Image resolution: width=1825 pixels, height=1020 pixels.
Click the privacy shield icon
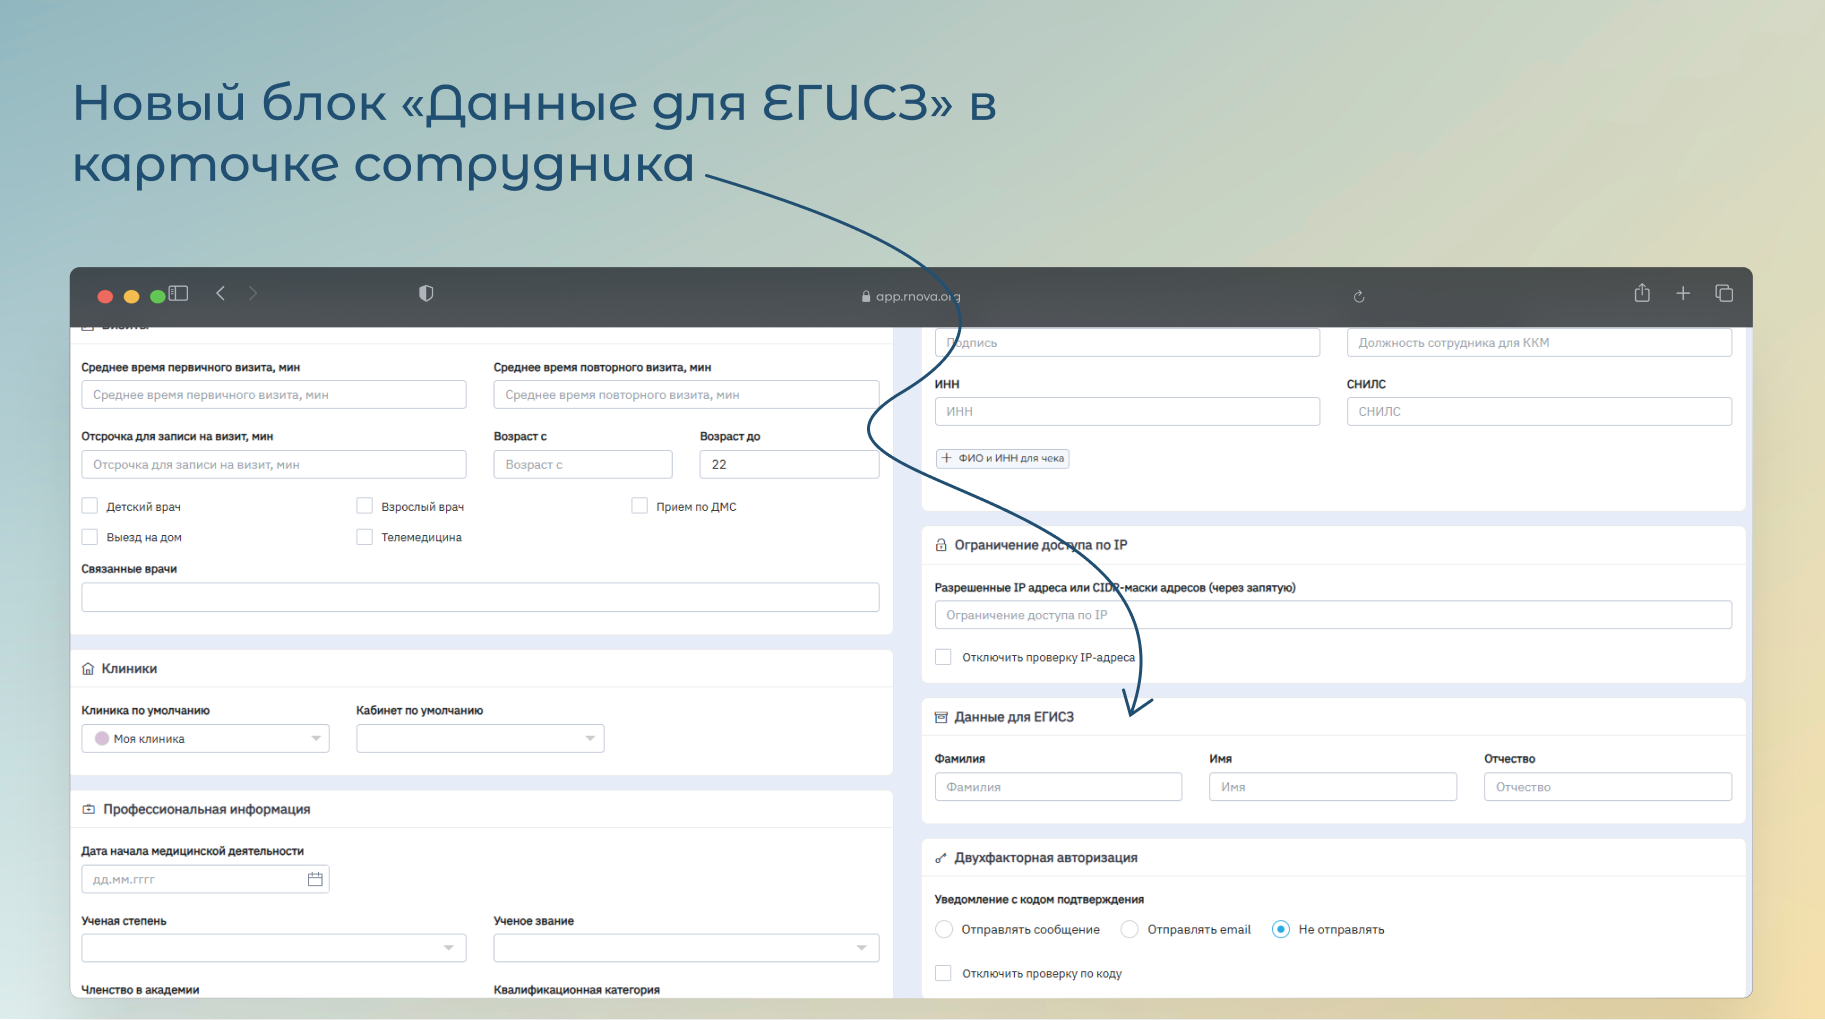(426, 293)
